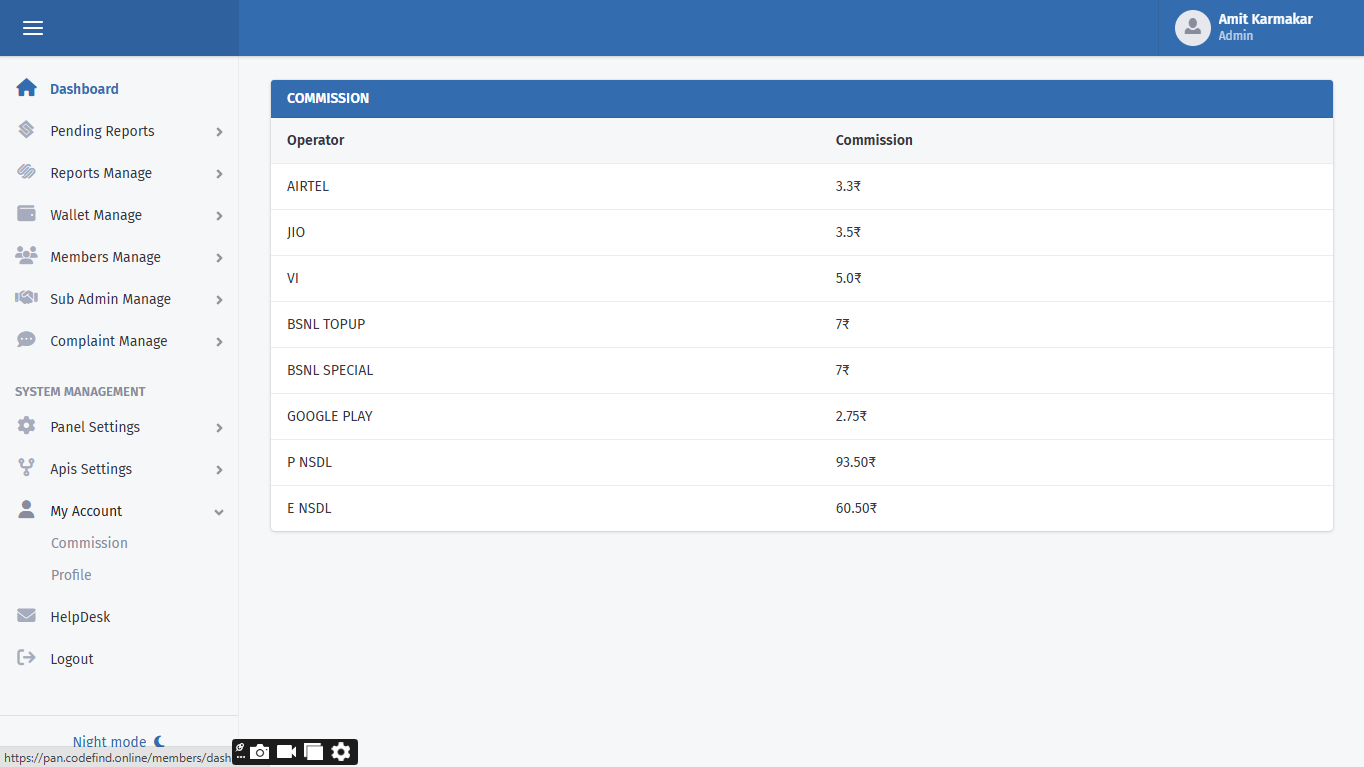The width and height of the screenshot is (1364, 767).
Task: Expand Wallet Manage chevron
Action: click(x=219, y=216)
